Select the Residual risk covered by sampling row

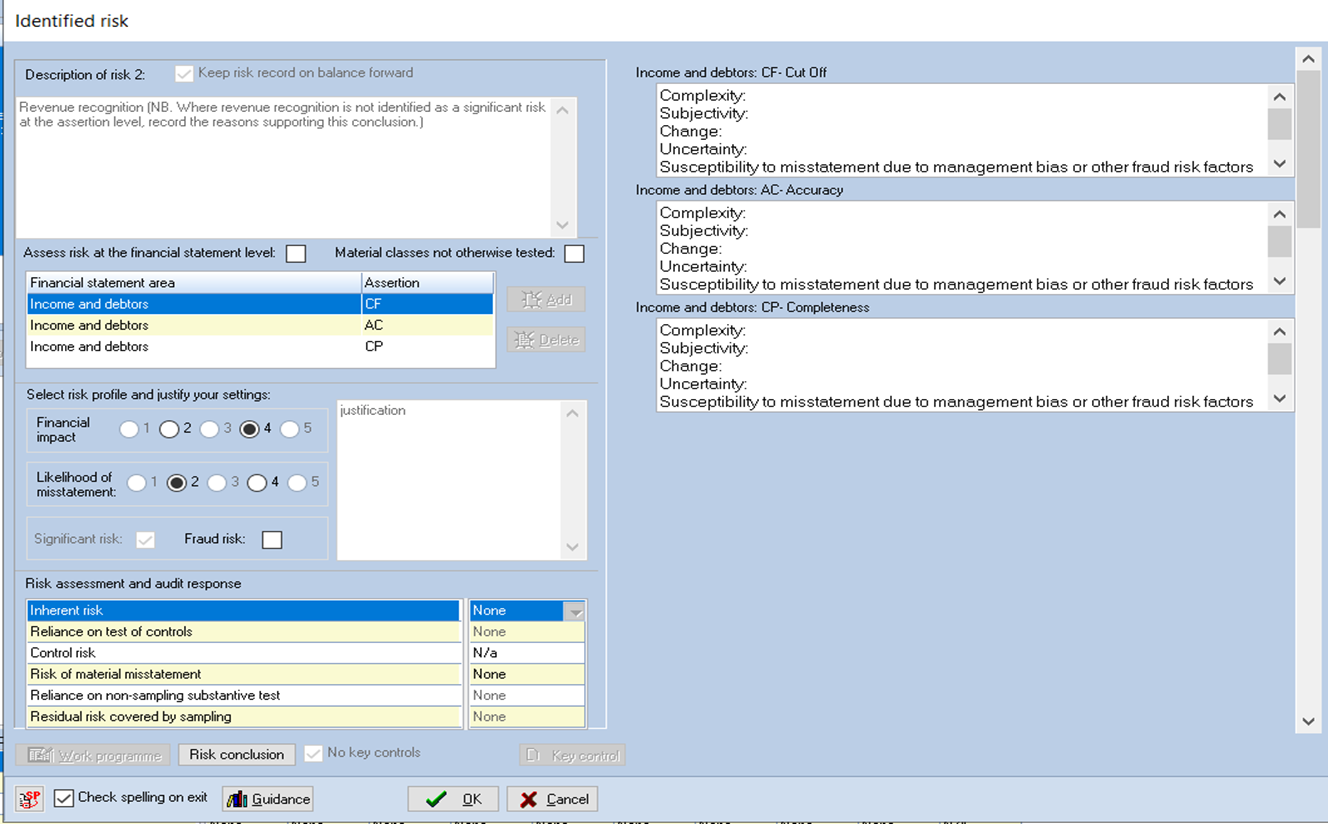point(243,717)
